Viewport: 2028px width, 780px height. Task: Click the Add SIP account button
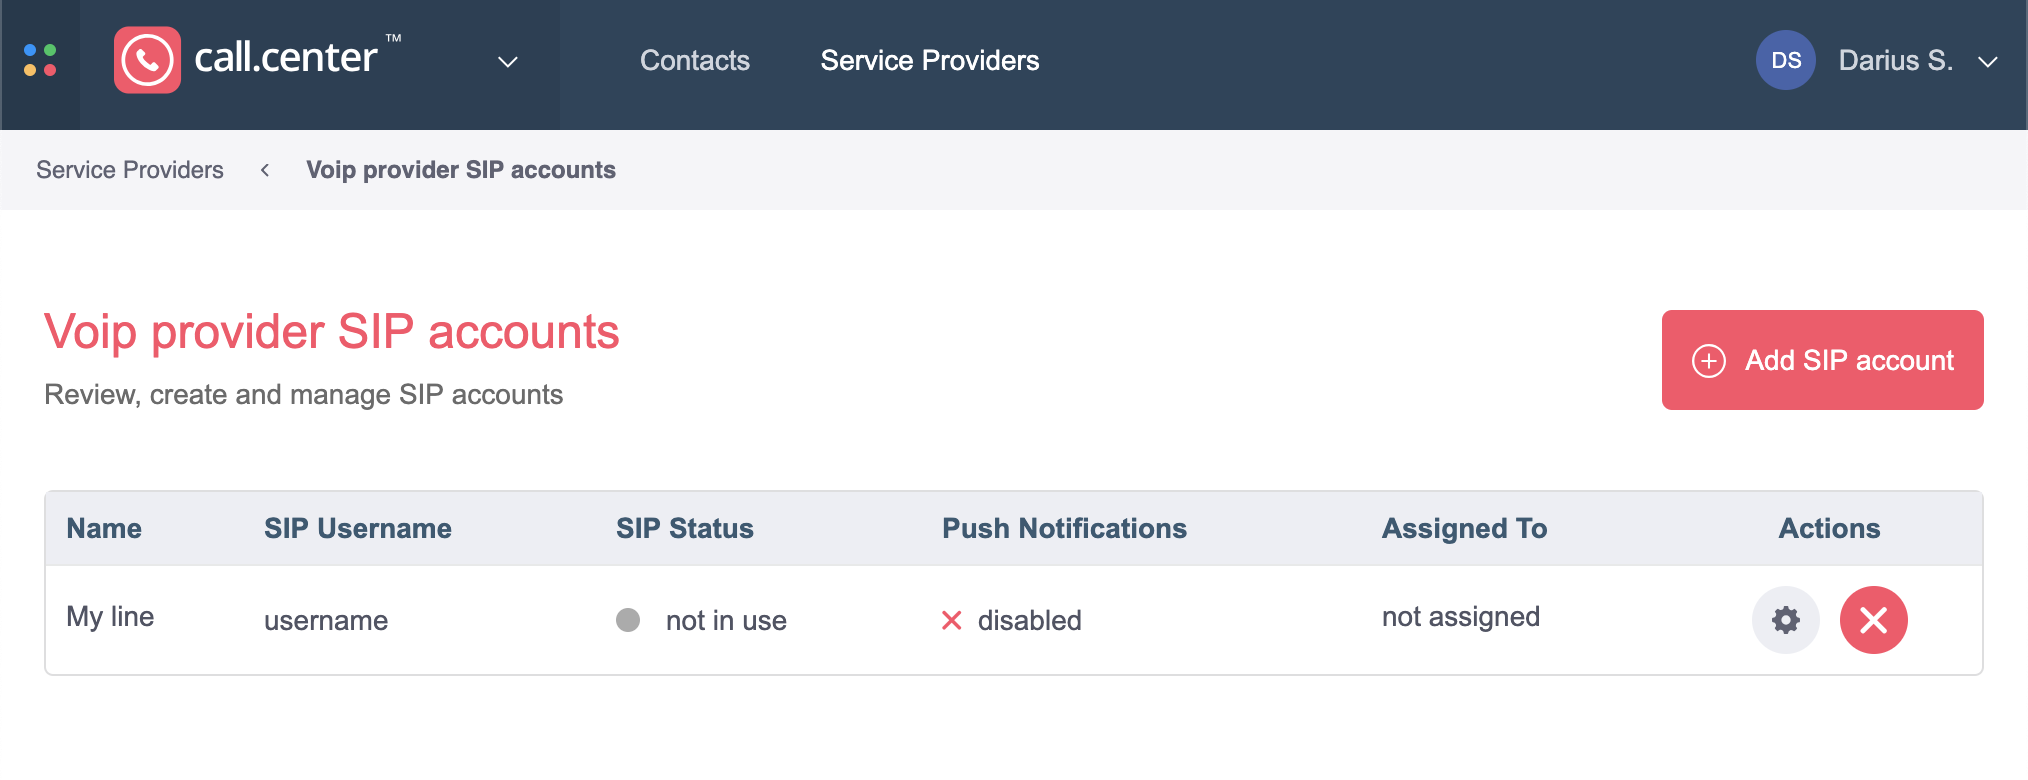tap(1822, 360)
